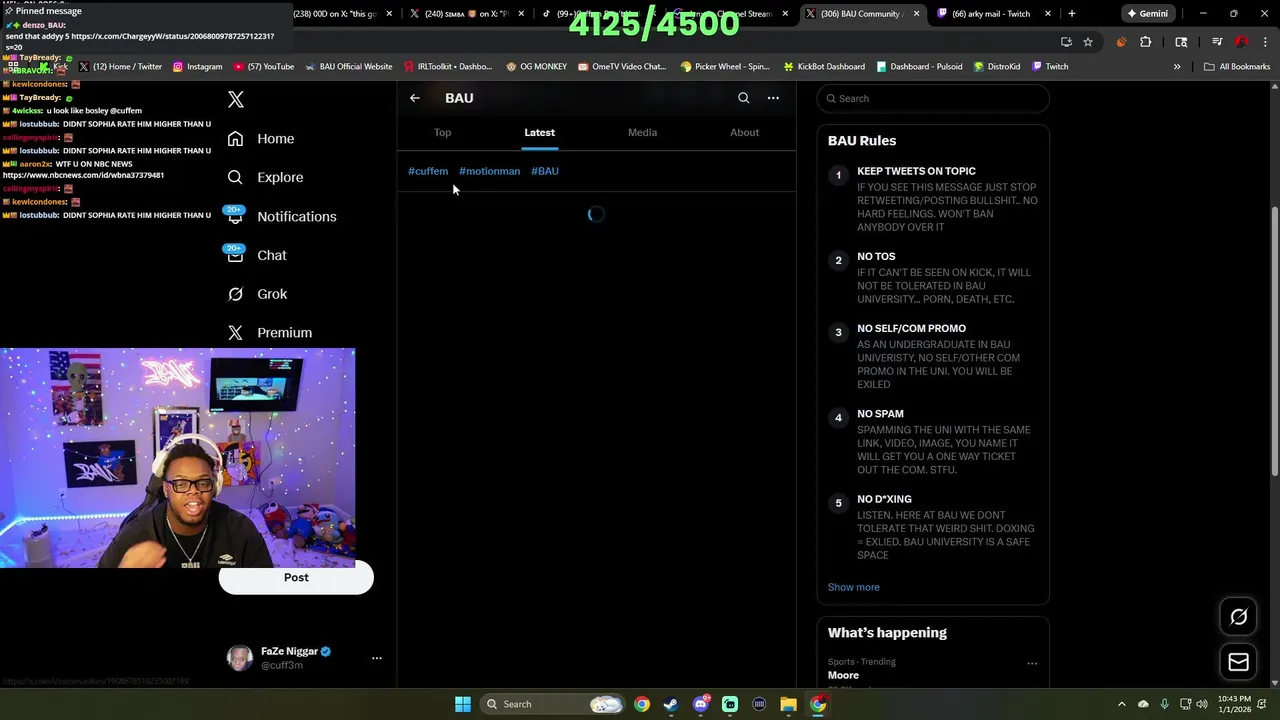This screenshot has width=1280, height=720.
Task: Go to the Home page in the sidebar
Action: coord(261,139)
